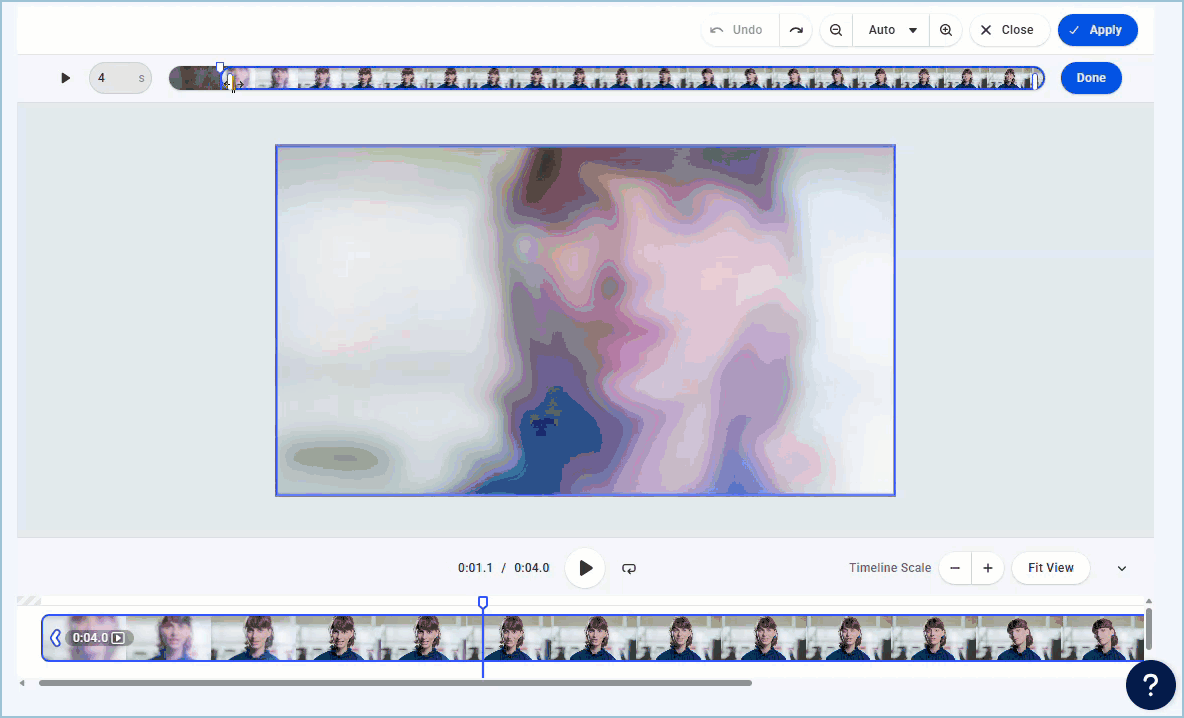This screenshot has height=718, width=1184.
Task: Click the Undo icon
Action: point(739,30)
